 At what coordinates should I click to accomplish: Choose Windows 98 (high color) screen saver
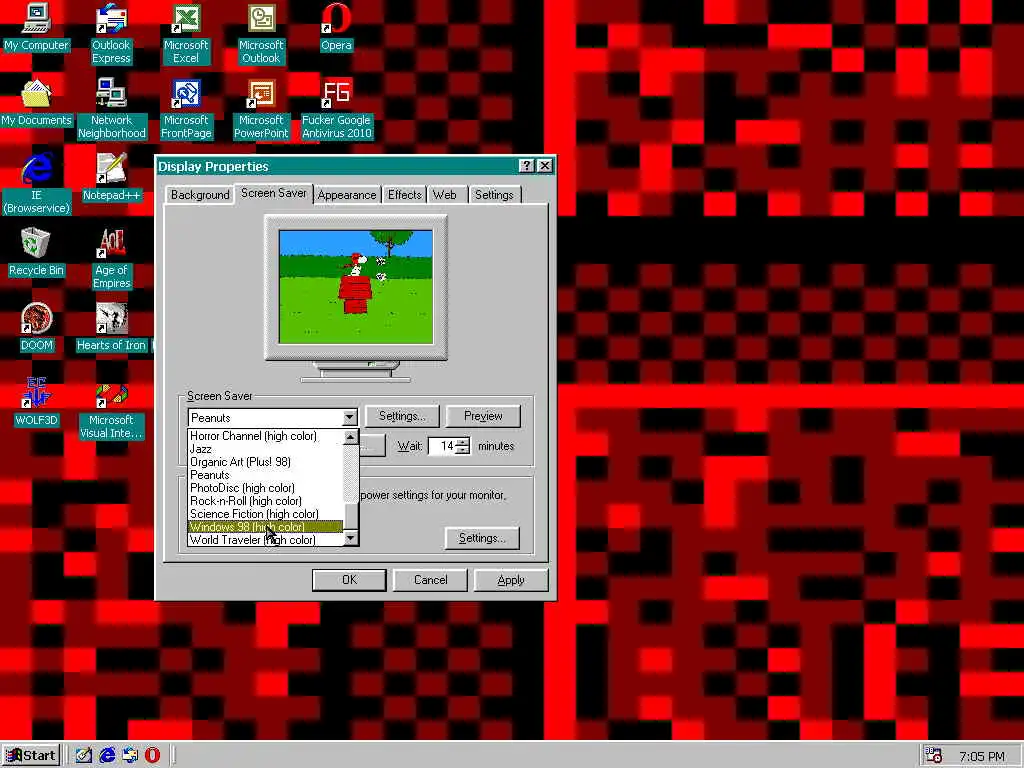[x=265, y=527]
